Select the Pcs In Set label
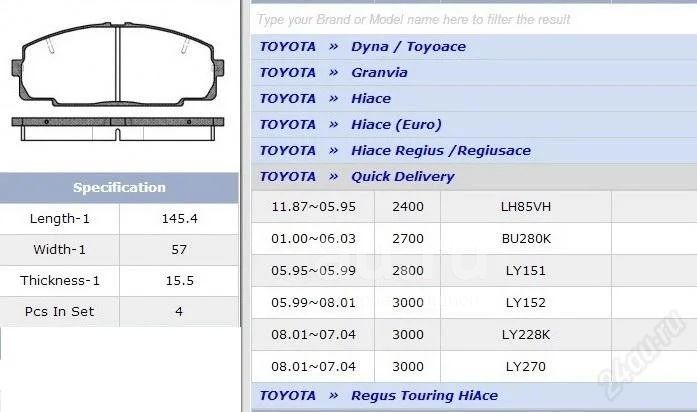697x412 pixels. point(60,312)
